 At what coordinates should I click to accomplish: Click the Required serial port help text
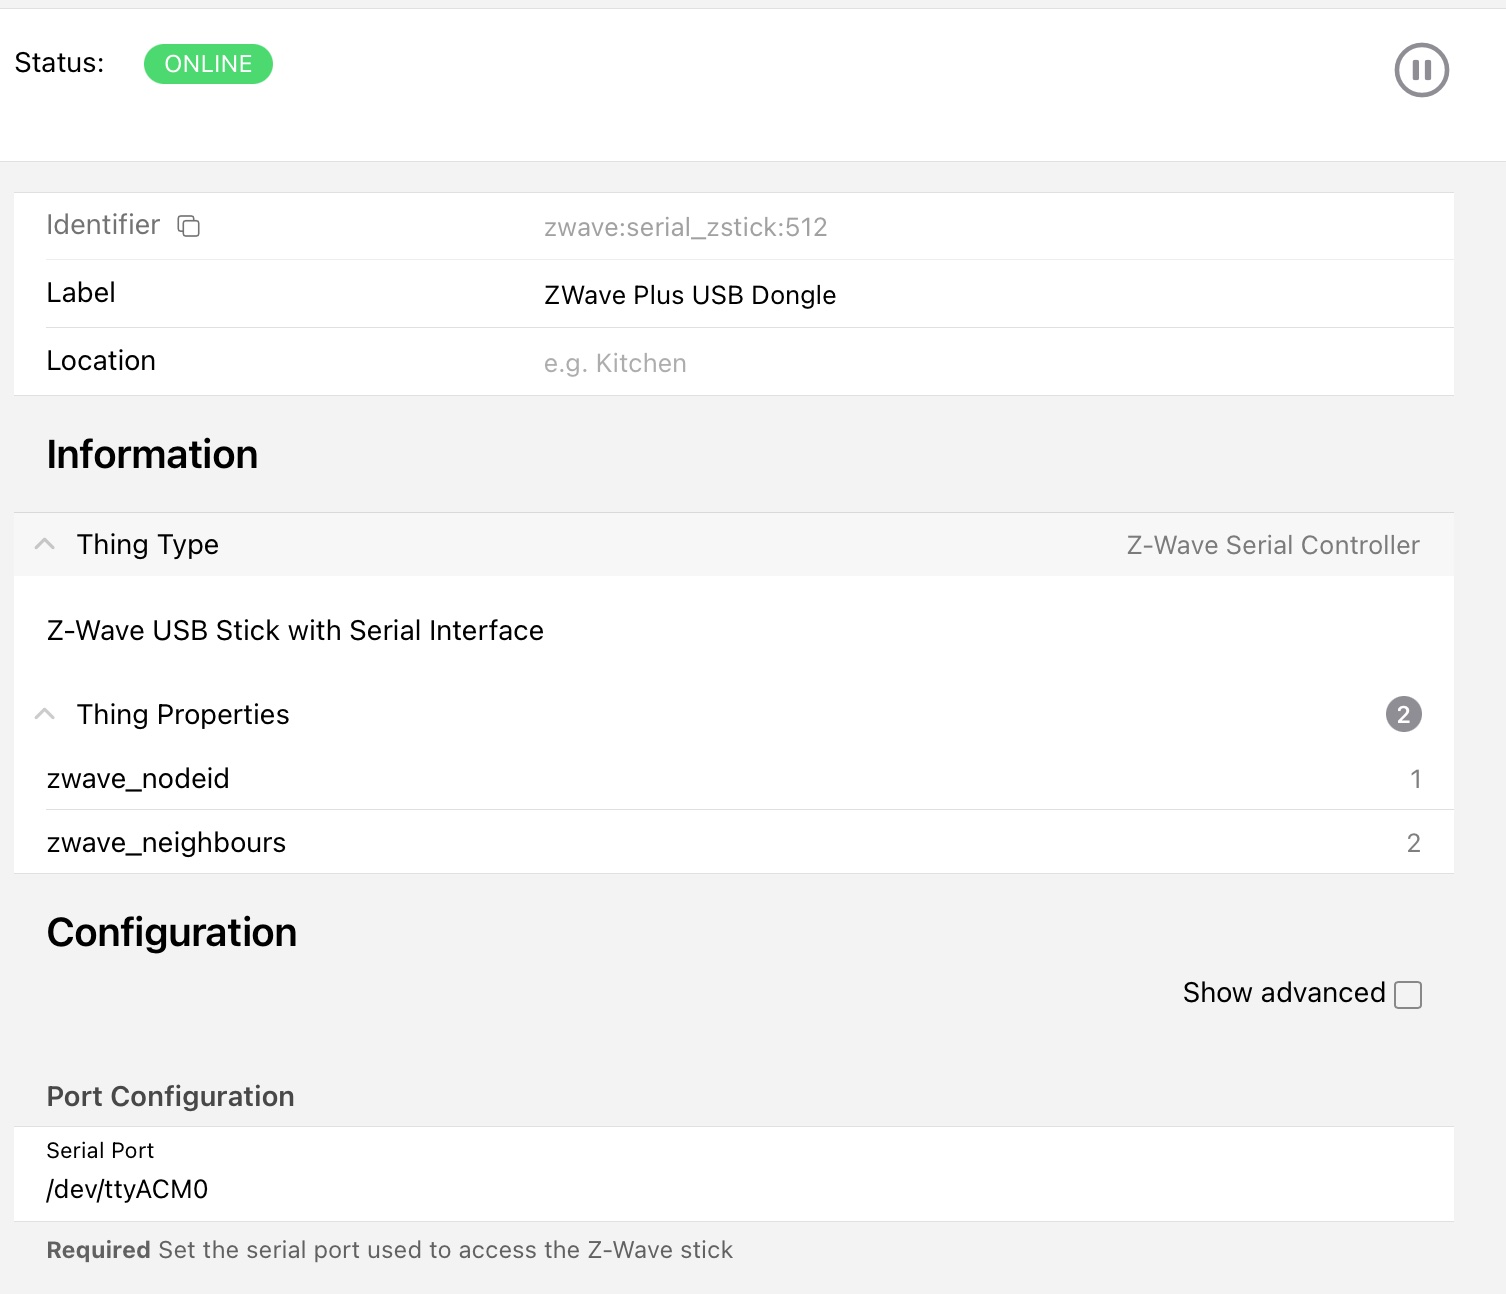click(389, 1249)
